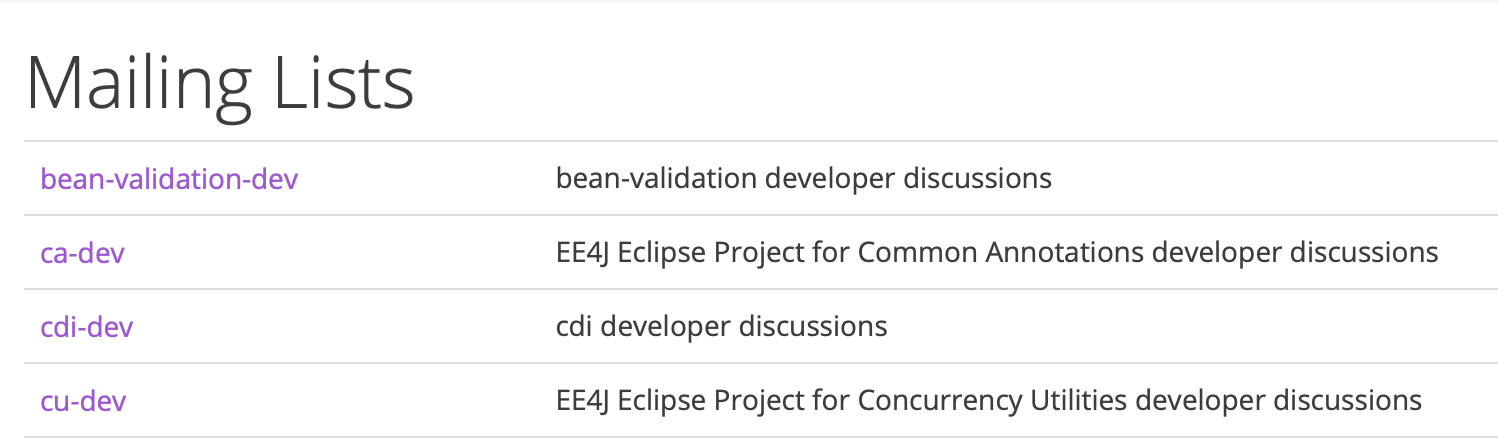This screenshot has width=1498, height=448.
Task: Open the bean-validation-dev mailing list link
Action: point(169,179)
